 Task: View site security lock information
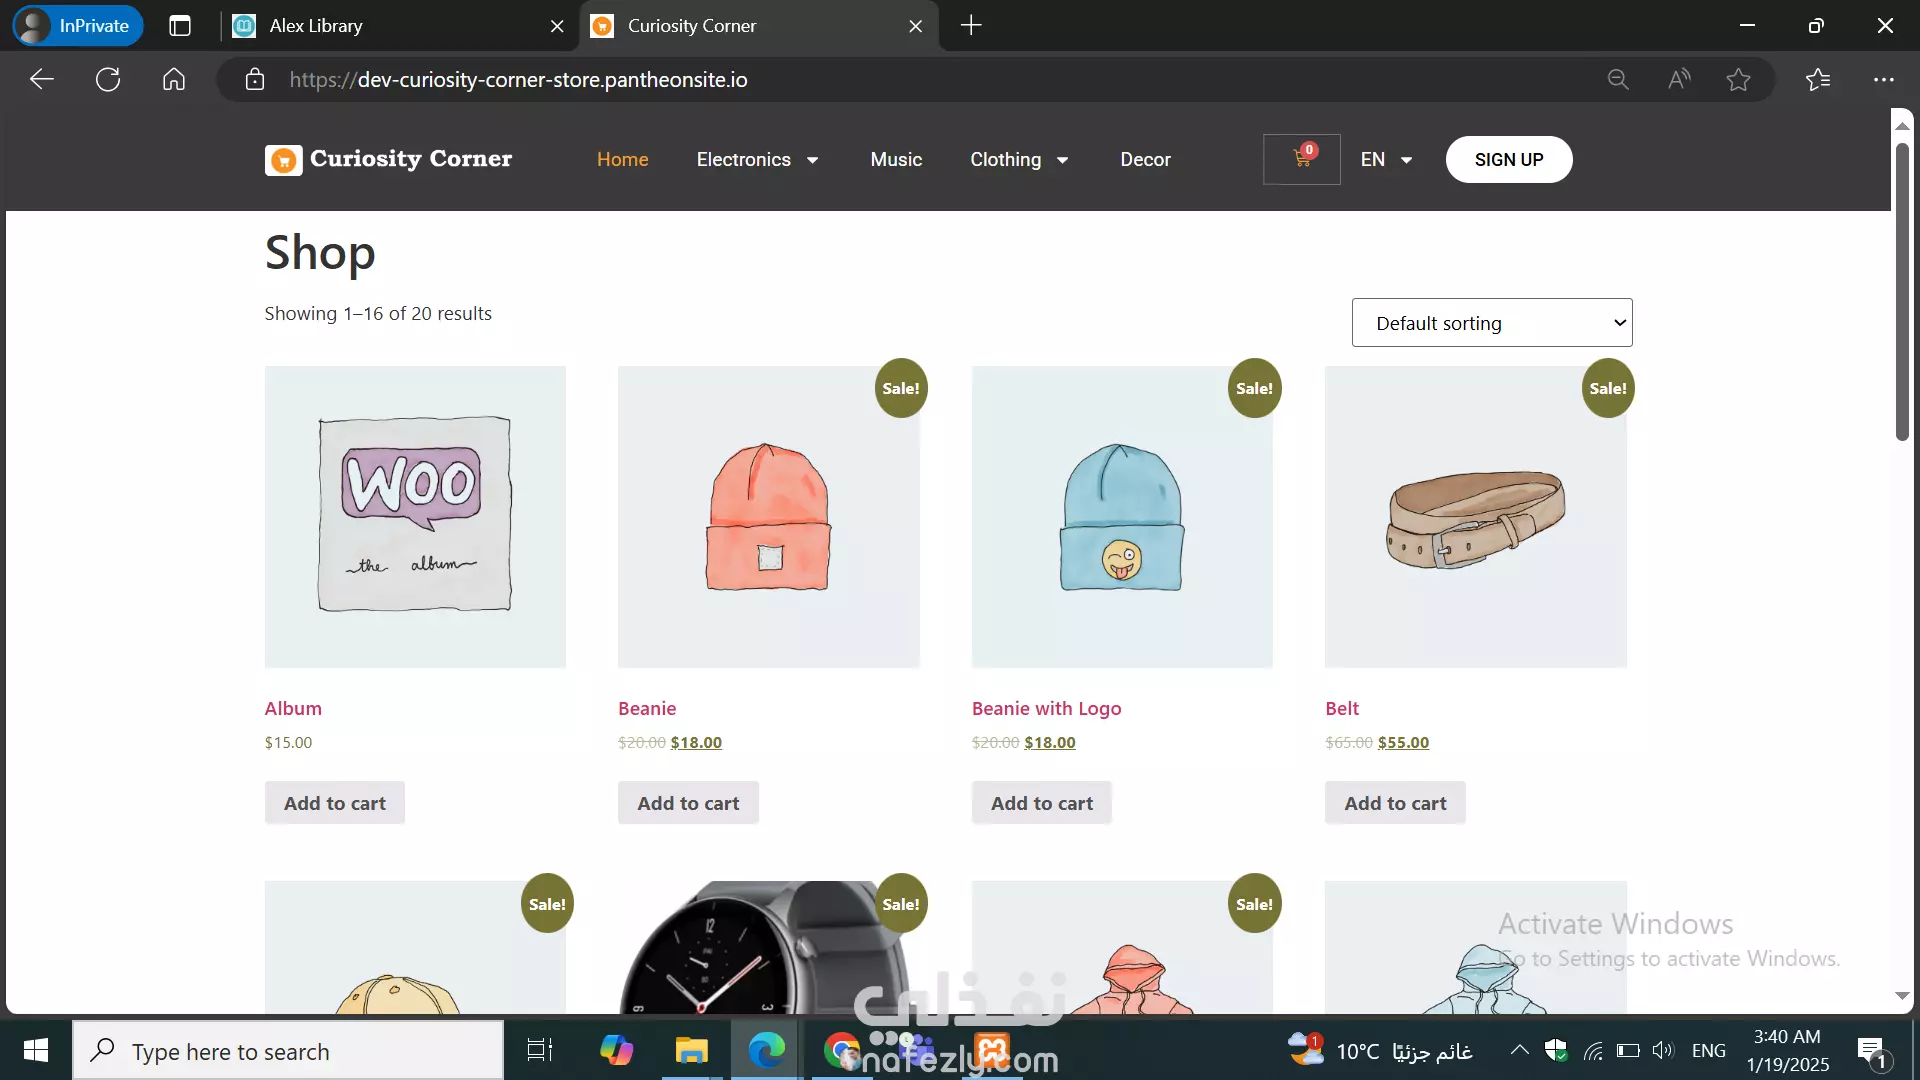(x=255, y=79)
